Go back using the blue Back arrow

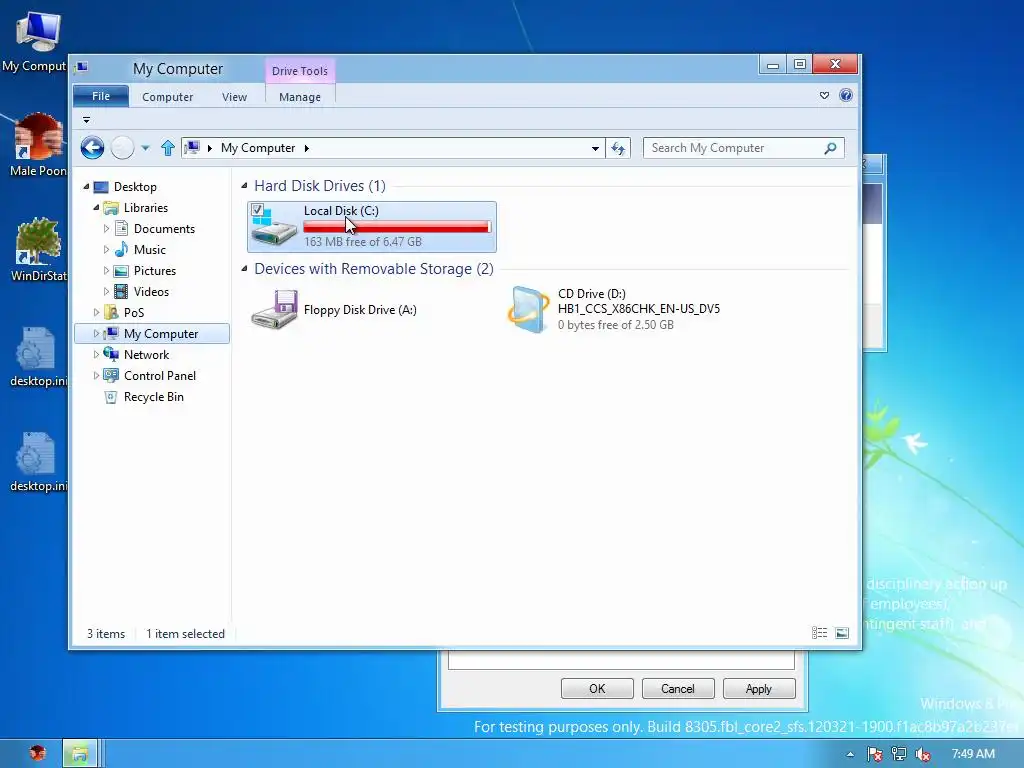pyautogui.click(x=92, y=148)
